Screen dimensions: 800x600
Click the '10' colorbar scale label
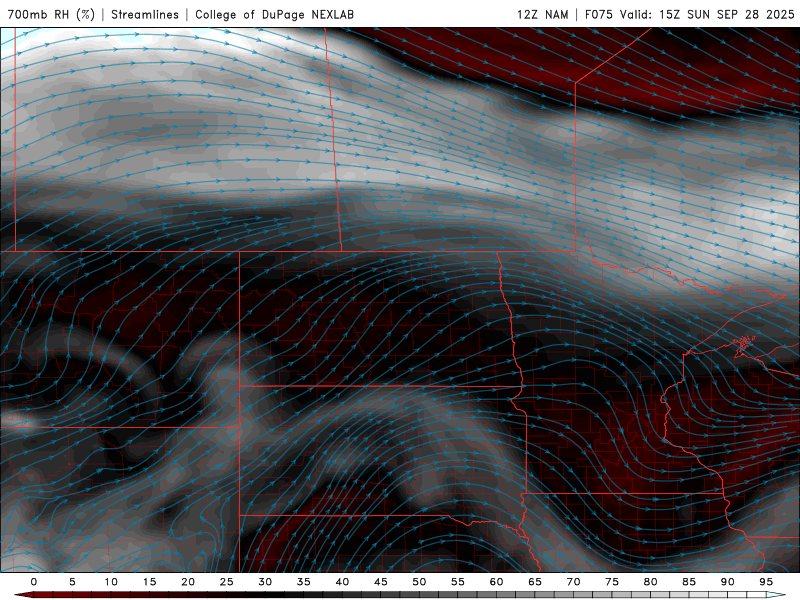click(x=111, y=582)
